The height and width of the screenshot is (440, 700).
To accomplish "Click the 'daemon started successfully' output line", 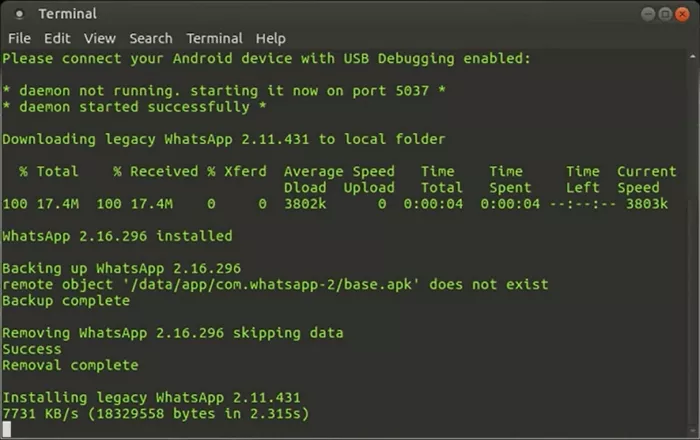I will click(134, 107).
